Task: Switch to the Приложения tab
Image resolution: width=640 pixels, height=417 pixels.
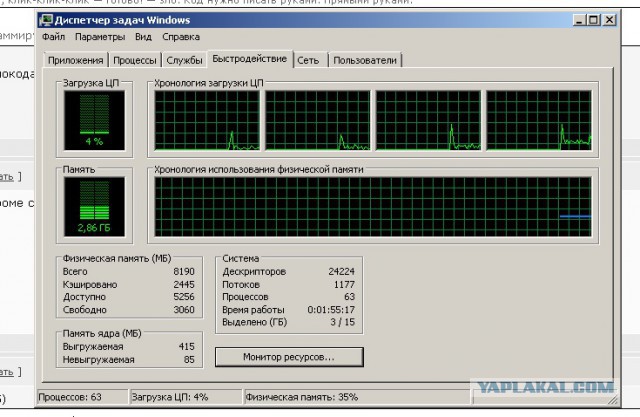Action: (76, 60)
